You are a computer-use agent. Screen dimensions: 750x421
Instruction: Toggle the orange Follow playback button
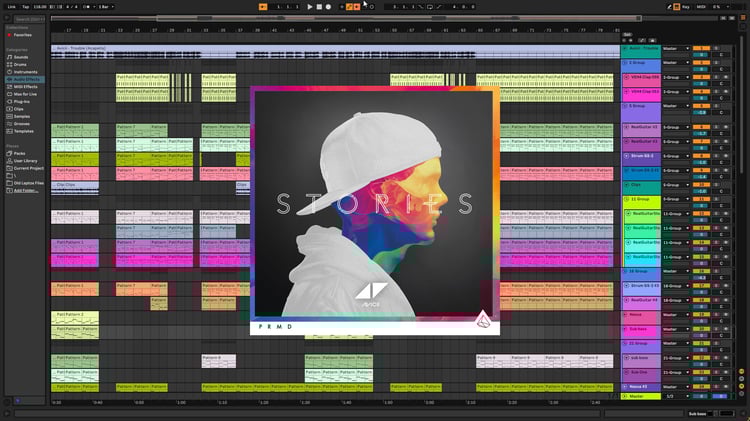click(263, 7)
